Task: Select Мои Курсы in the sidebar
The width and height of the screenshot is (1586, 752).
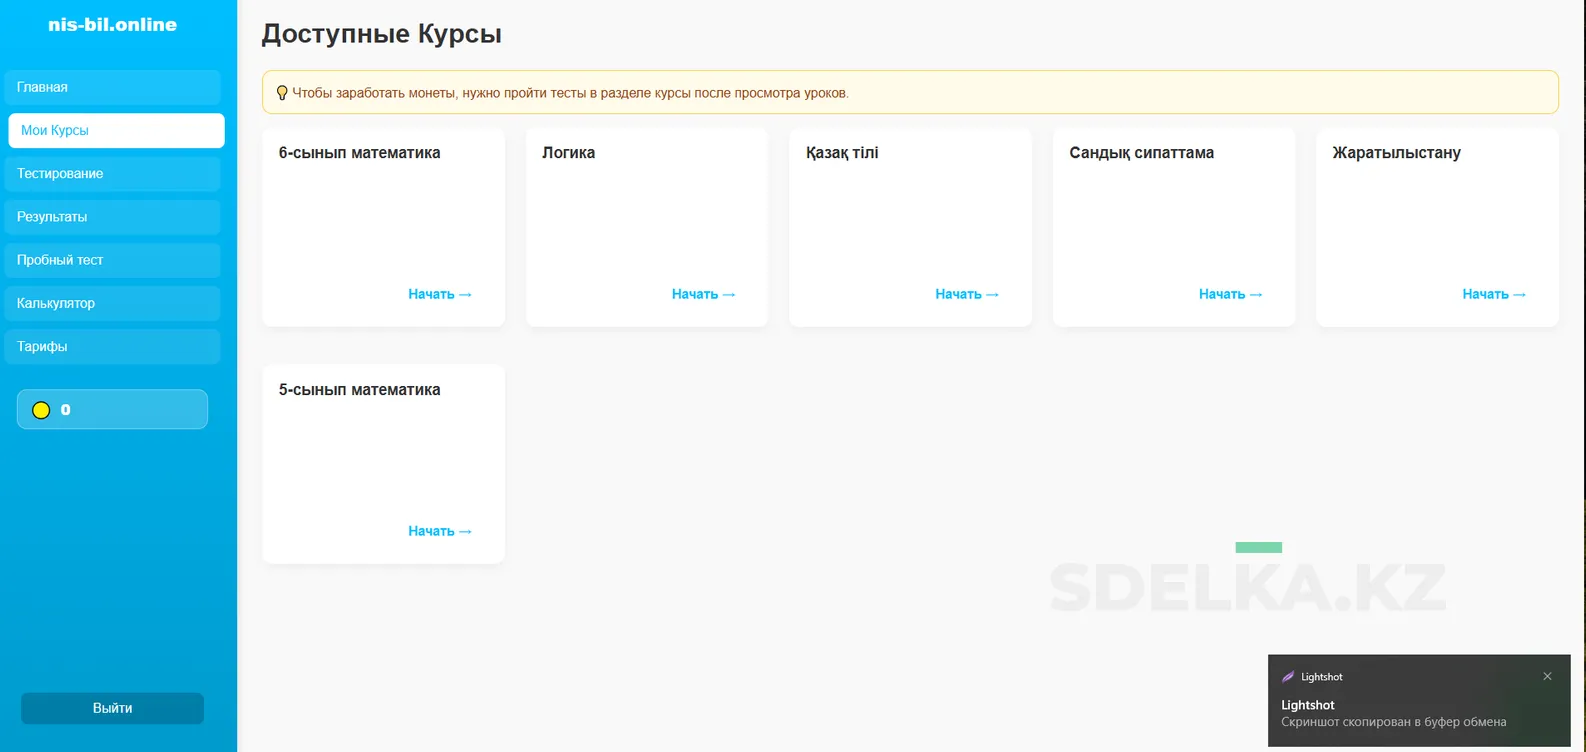Action: 116,130
